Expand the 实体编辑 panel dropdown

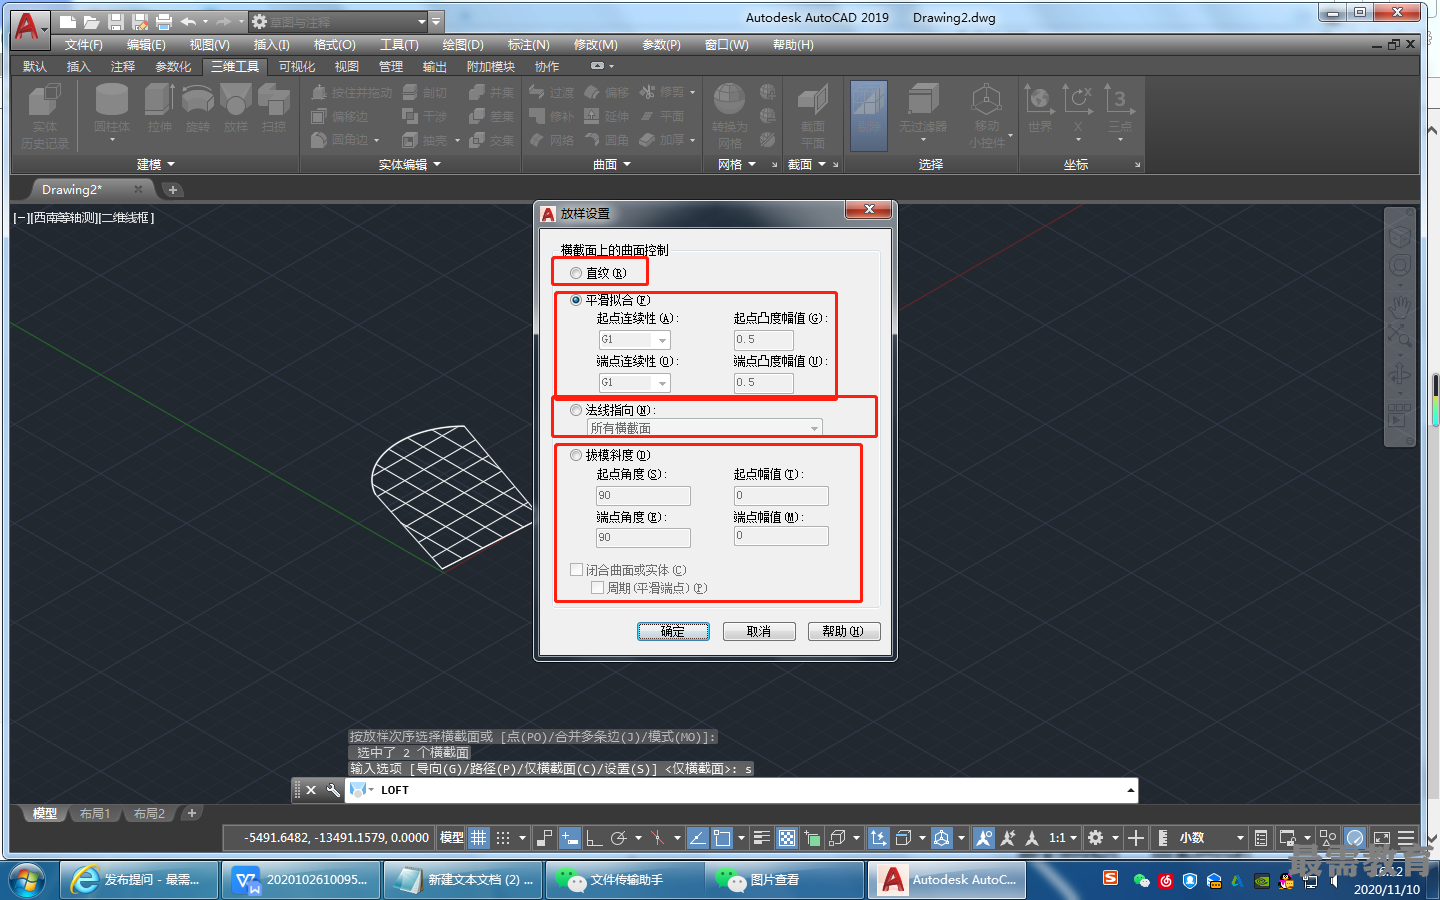(x=410, y=165)
